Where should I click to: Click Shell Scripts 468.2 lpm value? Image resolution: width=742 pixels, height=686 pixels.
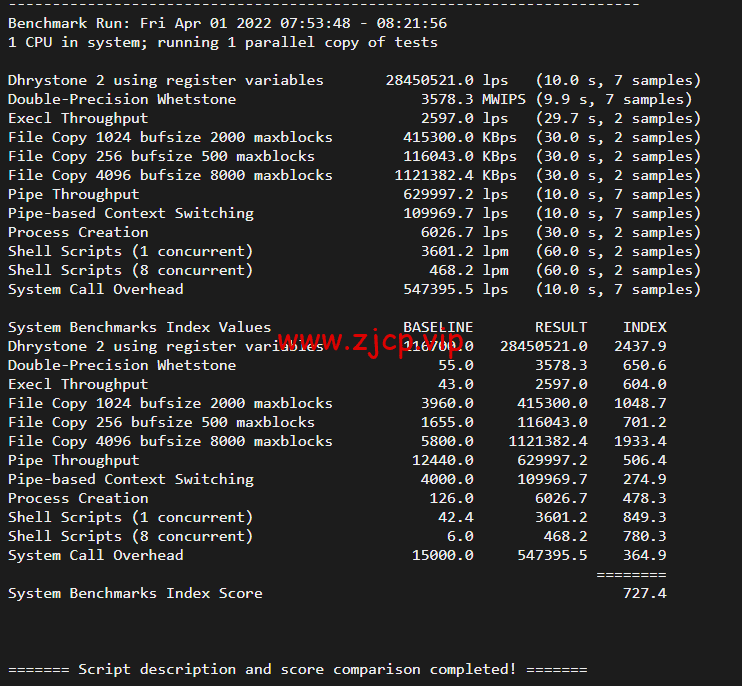coord(468,270)
